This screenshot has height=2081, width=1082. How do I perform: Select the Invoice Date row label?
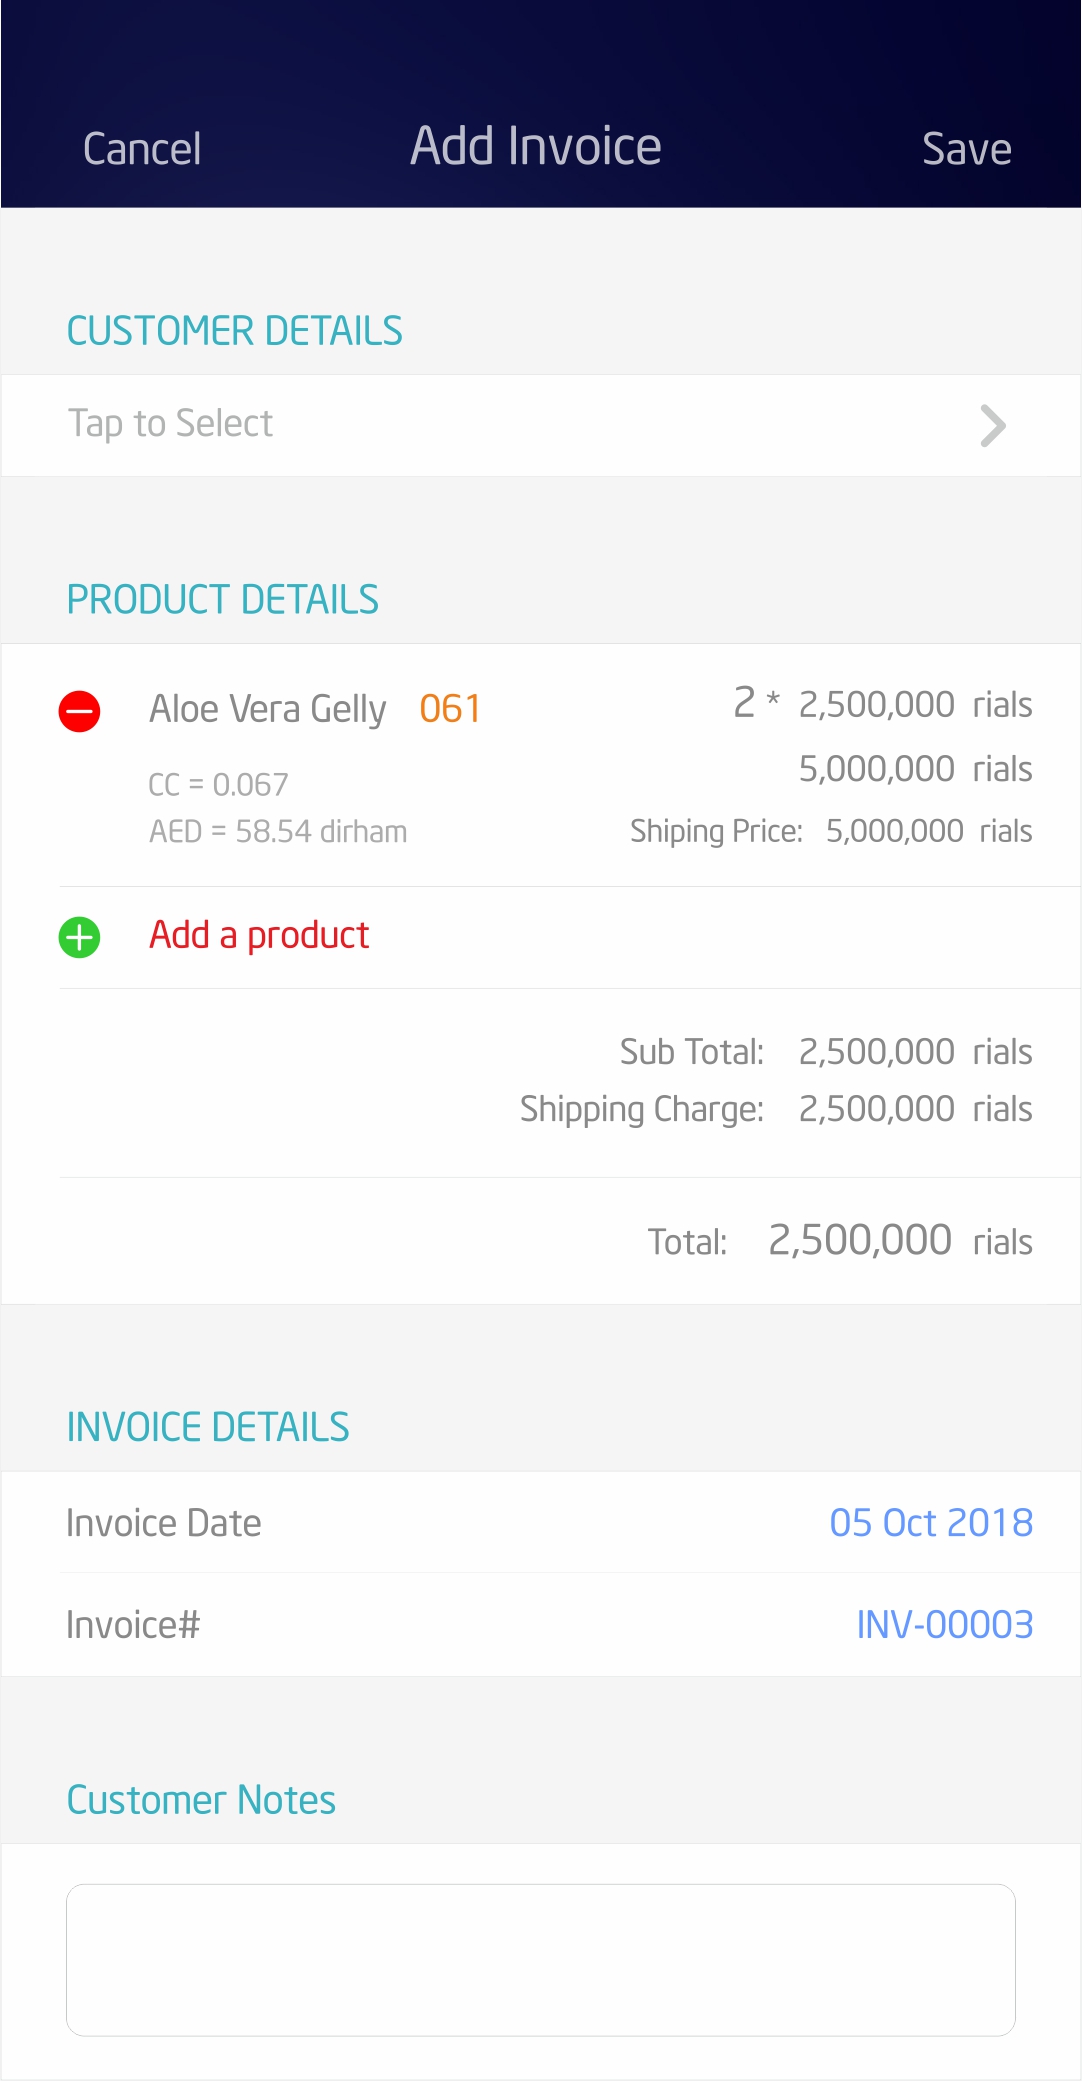point(164,1523)
